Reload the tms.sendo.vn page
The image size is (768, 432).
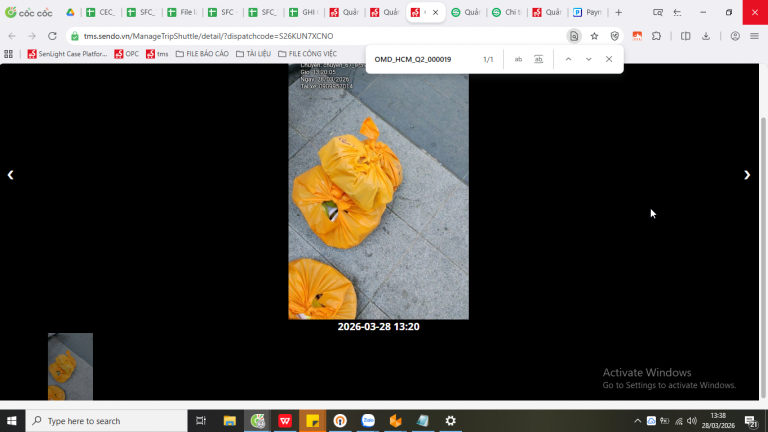52,36
